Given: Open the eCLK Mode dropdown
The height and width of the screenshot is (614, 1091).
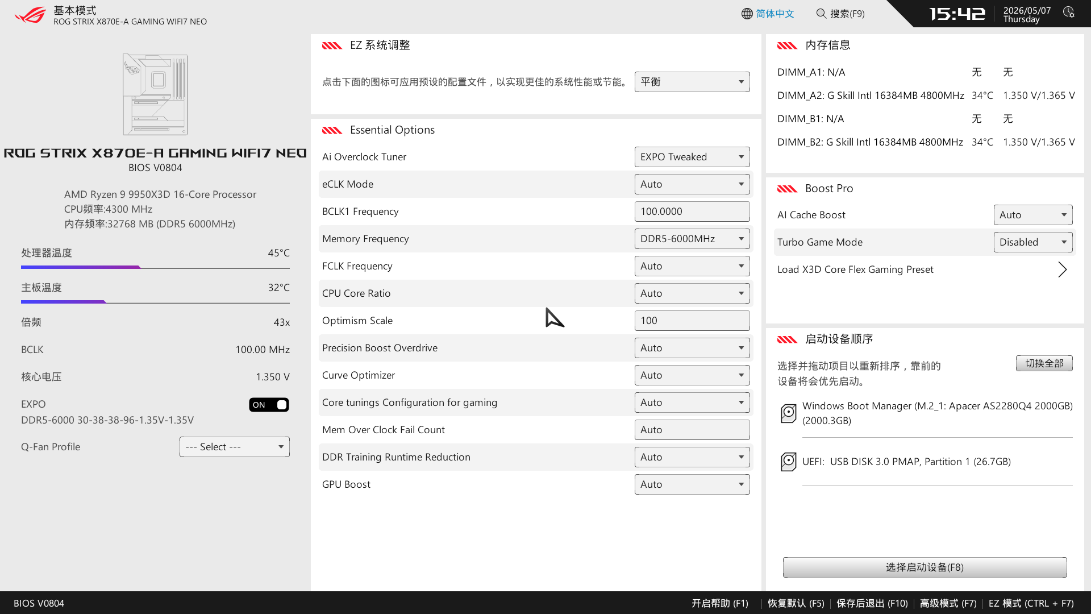Looking at the screenshot, I should coord(692,184).
